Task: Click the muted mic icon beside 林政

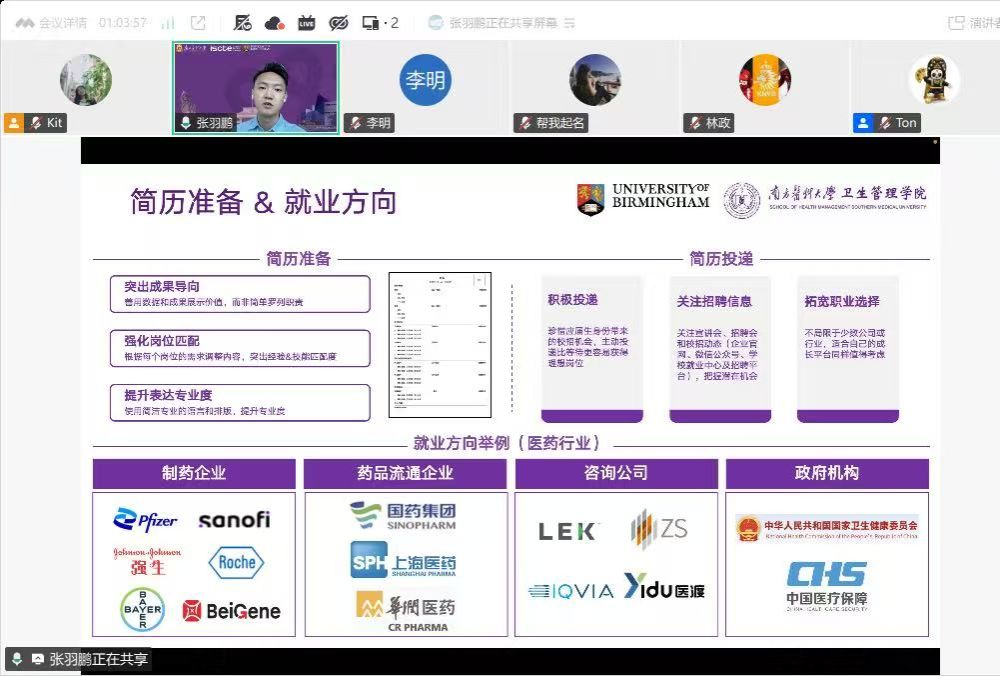Action: pyautogui.click(x=695, y=122)
